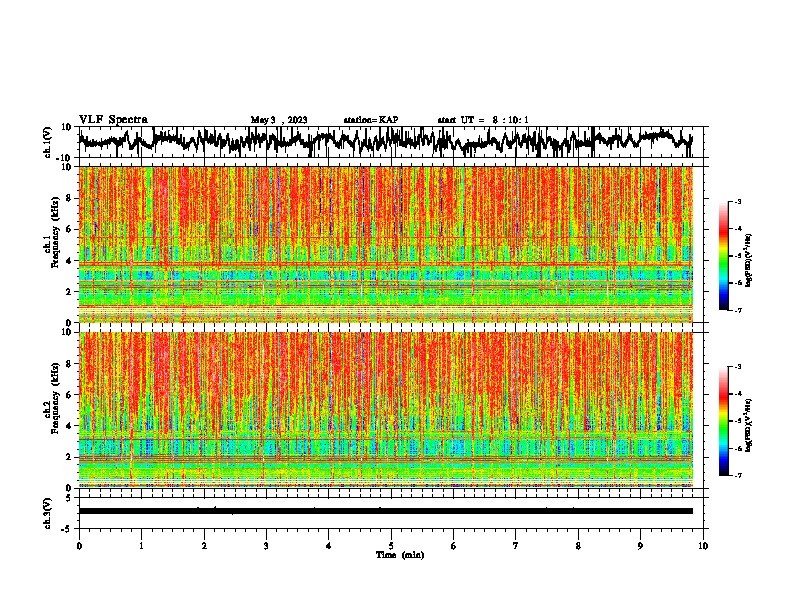Click time axis tick label "0"
The width and height of the screenshot is (792, 612).
(79, 546)
